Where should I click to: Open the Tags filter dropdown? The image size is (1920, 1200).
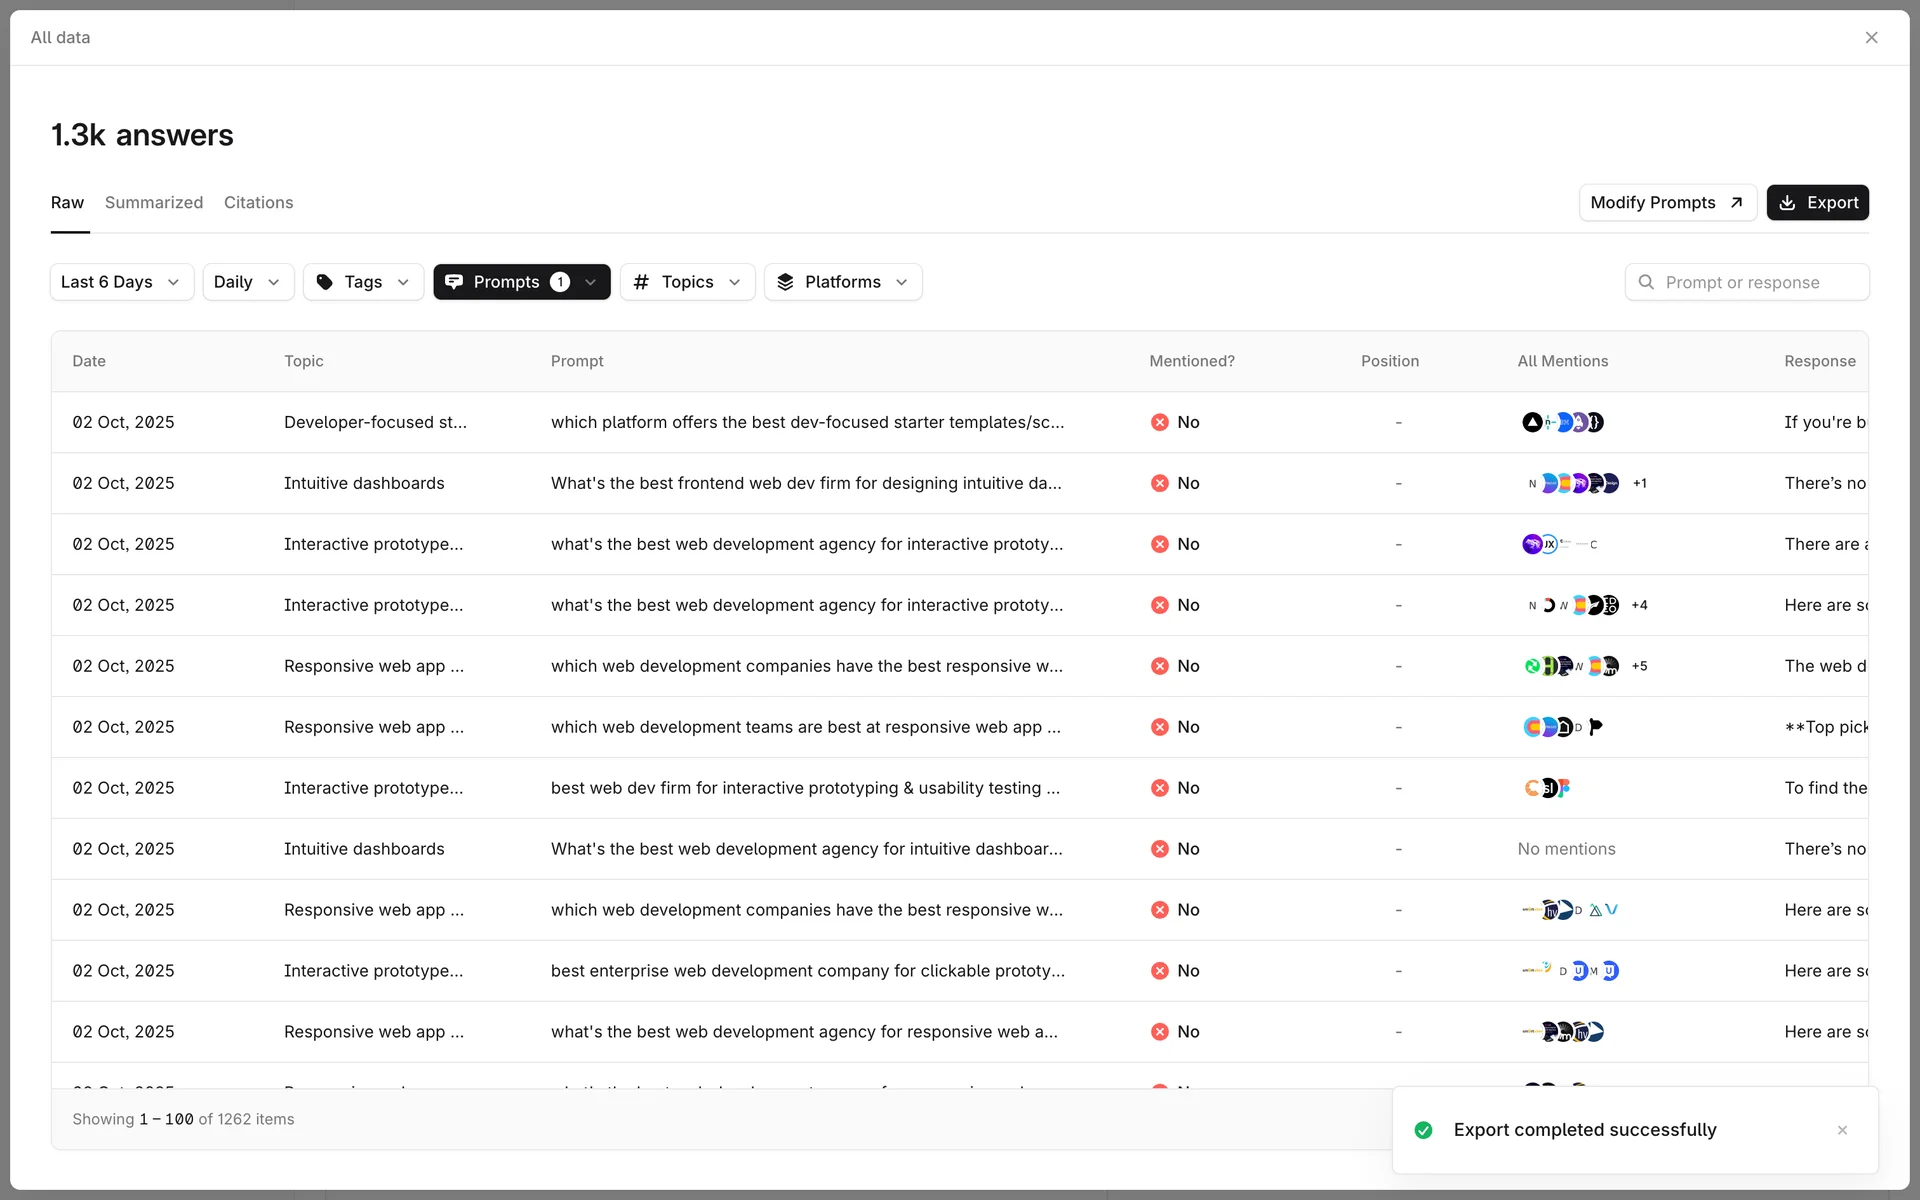[363, 282]
